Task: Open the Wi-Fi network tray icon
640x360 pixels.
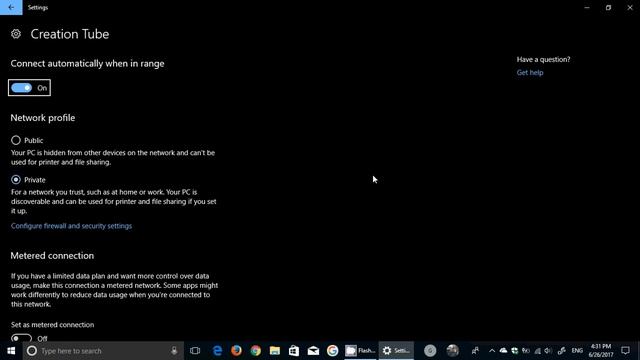Action: 538,351
